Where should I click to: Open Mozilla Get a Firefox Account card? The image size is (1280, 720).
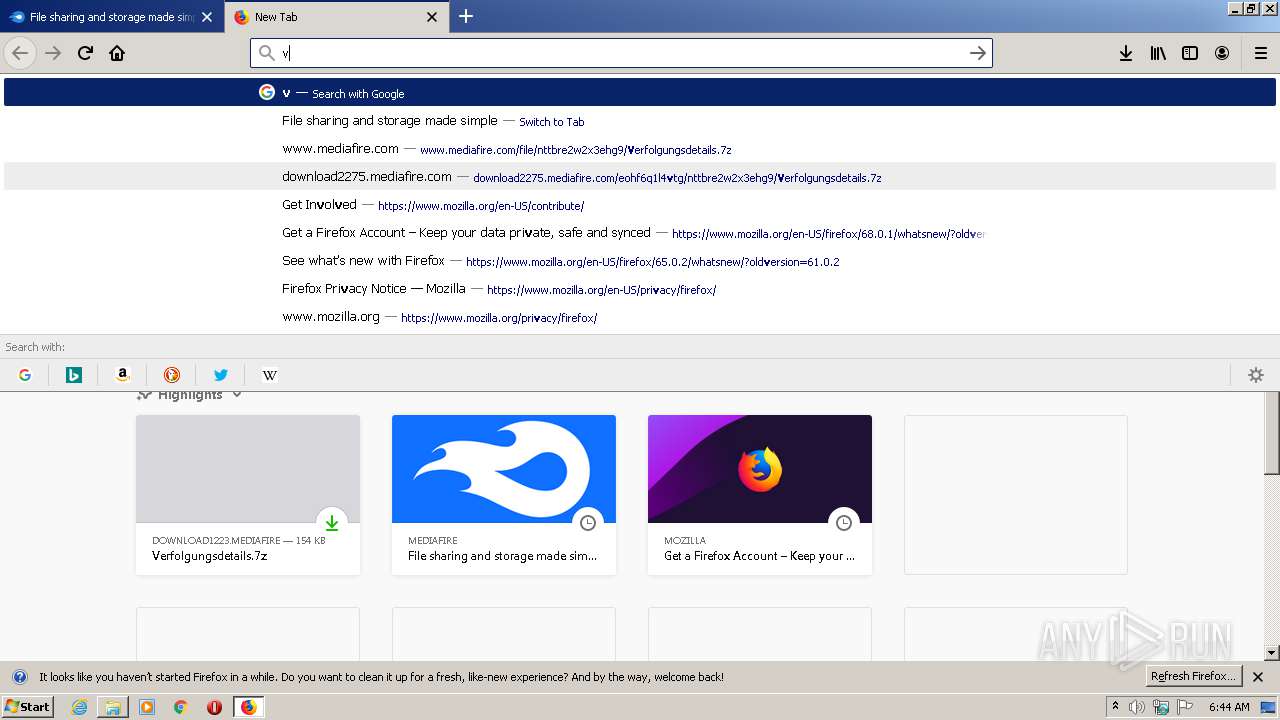tap(760, 495)
